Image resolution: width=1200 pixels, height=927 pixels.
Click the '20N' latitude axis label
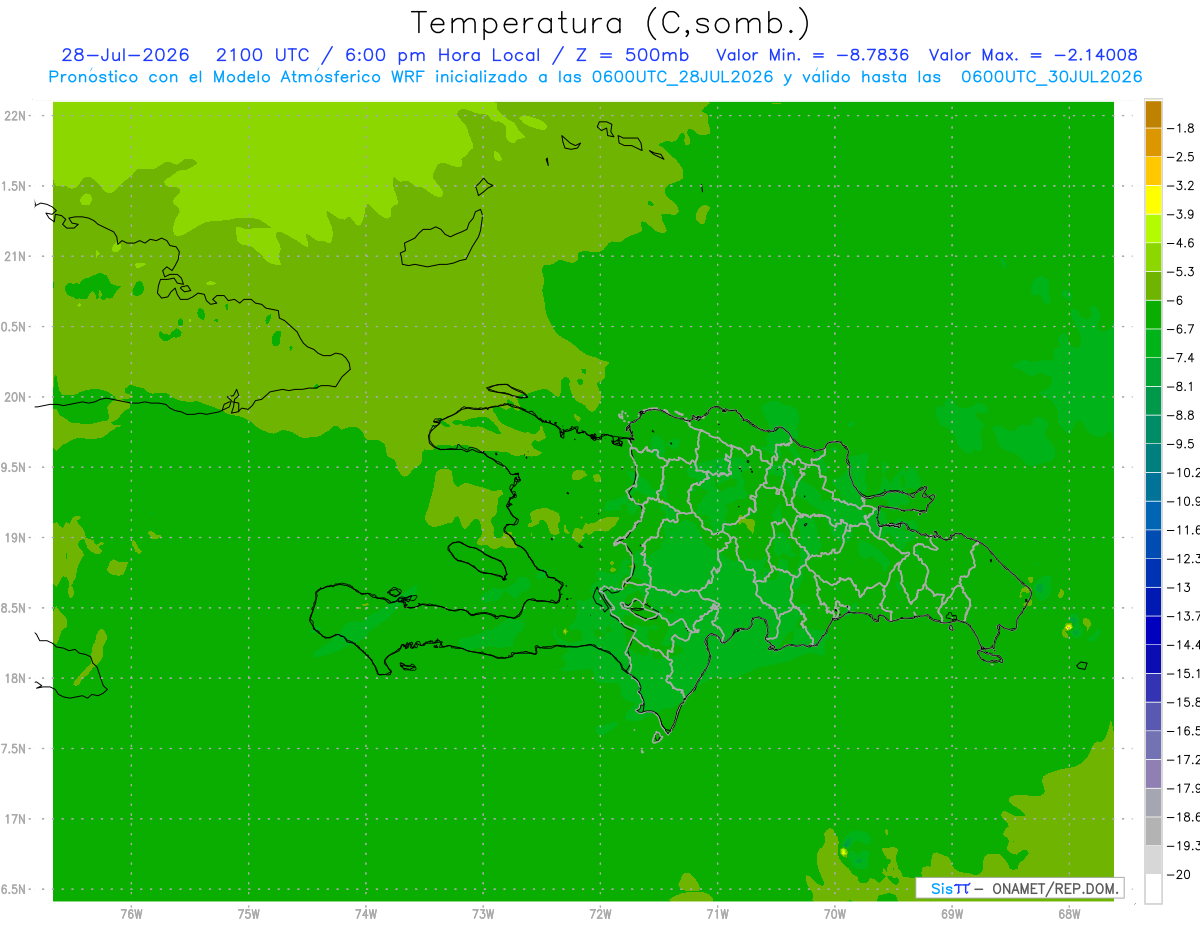(x=15, y=397)
